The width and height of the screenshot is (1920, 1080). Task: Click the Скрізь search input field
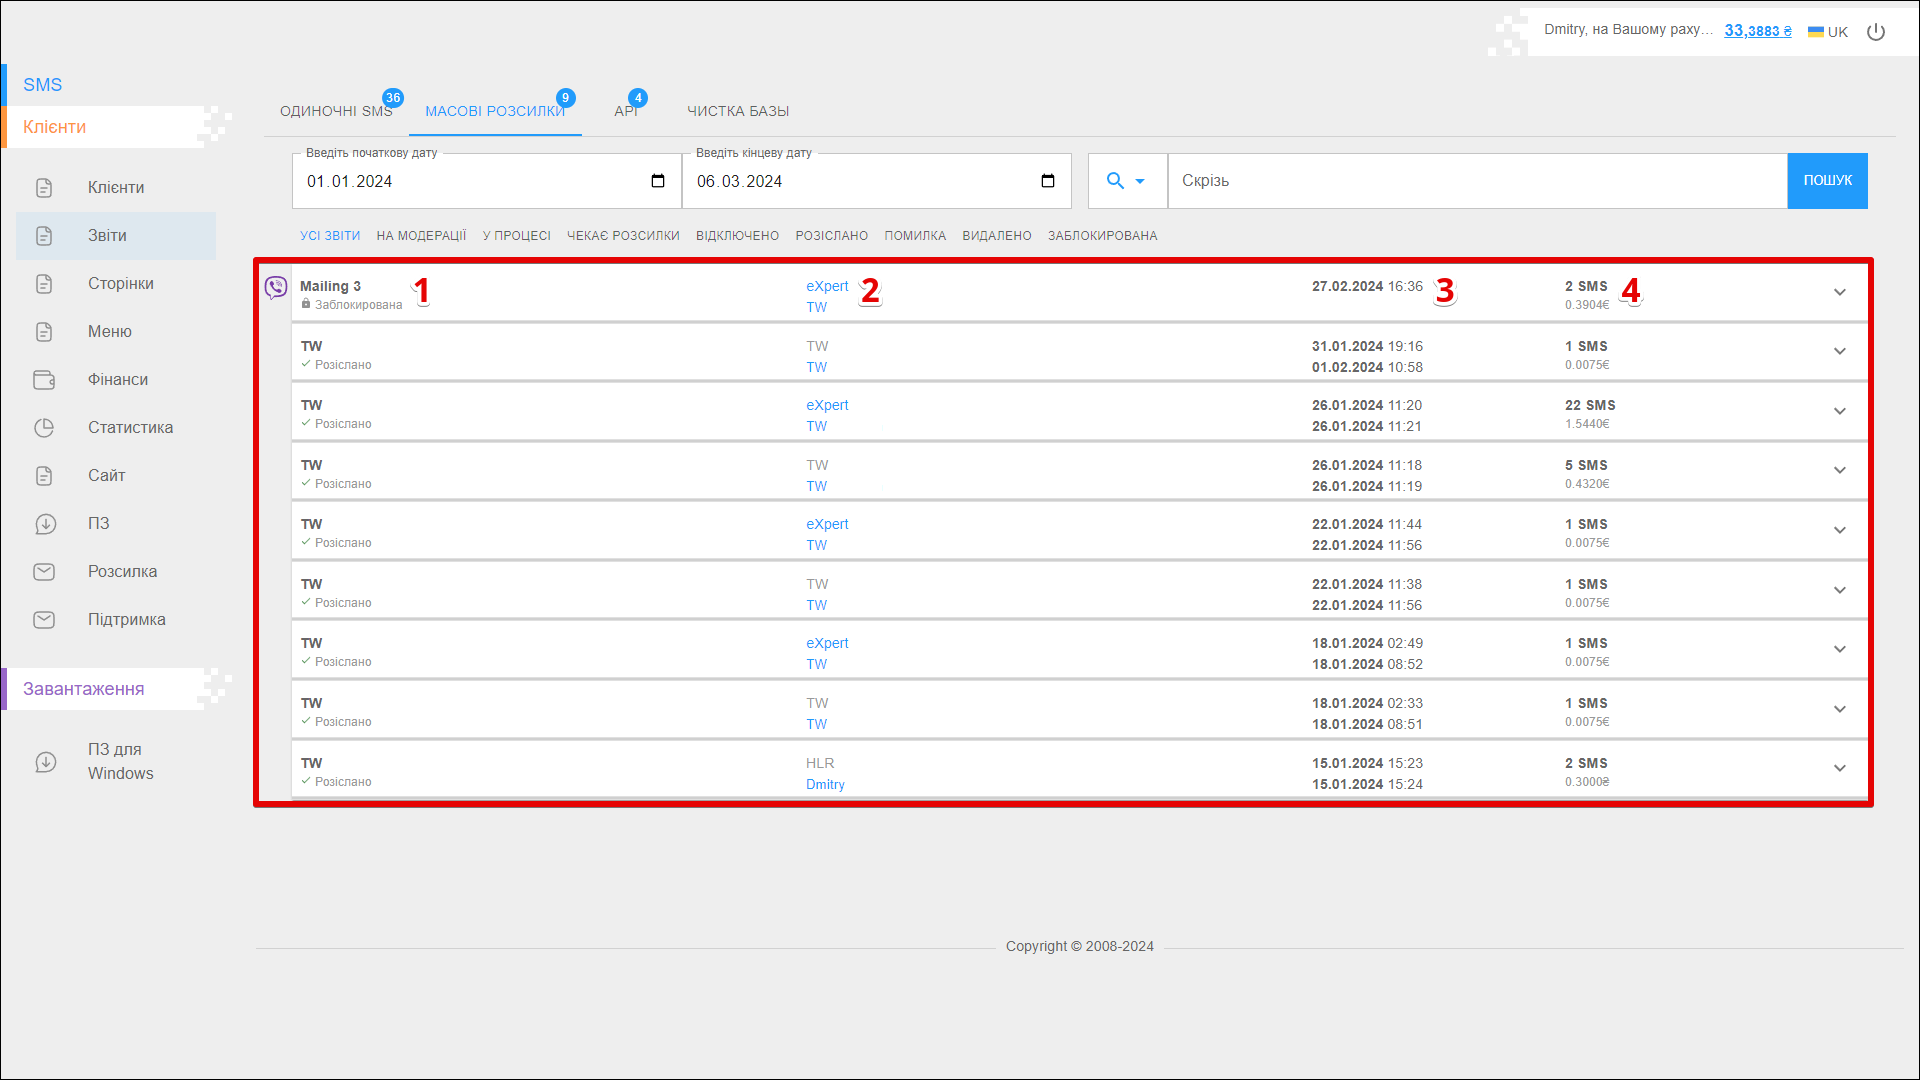click(1476, 181)
